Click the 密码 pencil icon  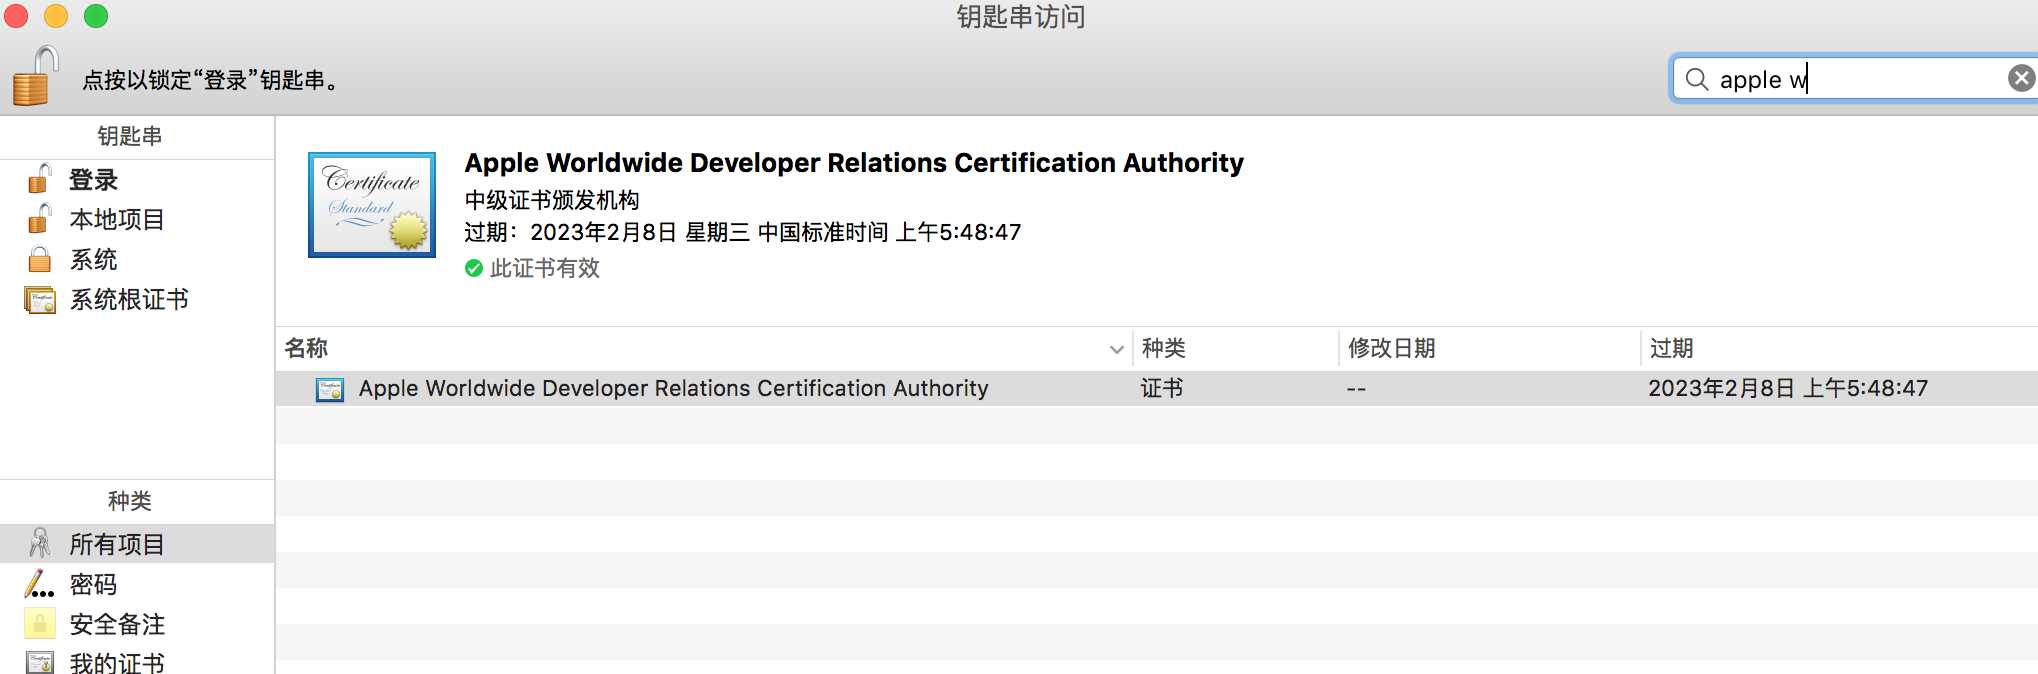click(39, 584)
